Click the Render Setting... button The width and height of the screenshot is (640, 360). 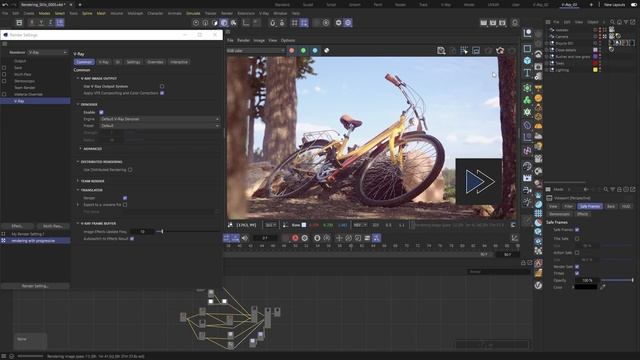pos(35,286)
